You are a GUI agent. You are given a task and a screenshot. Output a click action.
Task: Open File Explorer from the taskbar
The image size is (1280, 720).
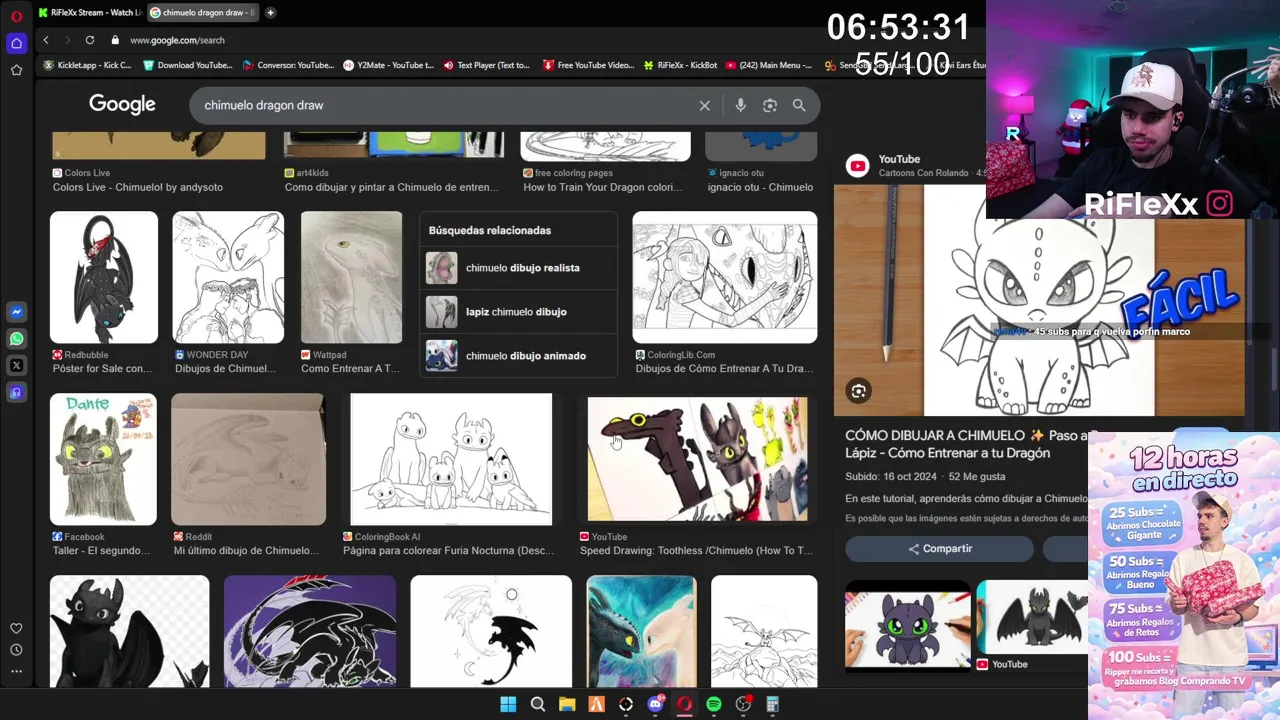point(567,704)
